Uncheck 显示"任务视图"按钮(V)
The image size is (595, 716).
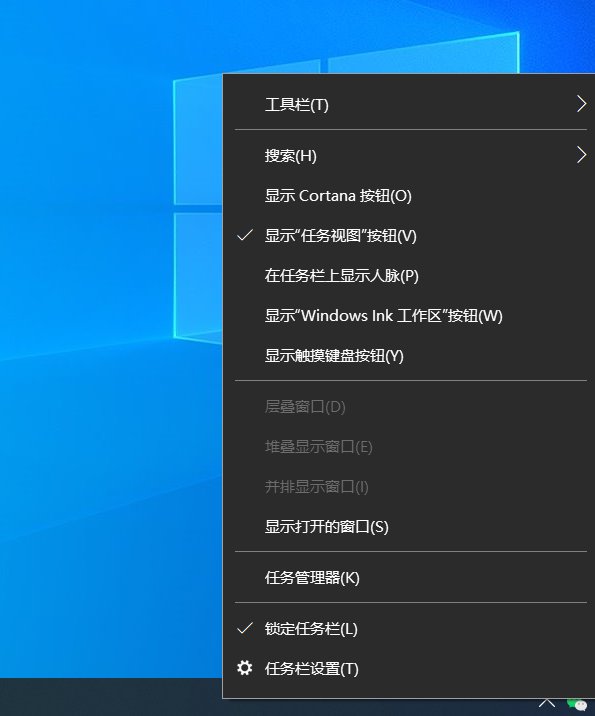[410, 236]
